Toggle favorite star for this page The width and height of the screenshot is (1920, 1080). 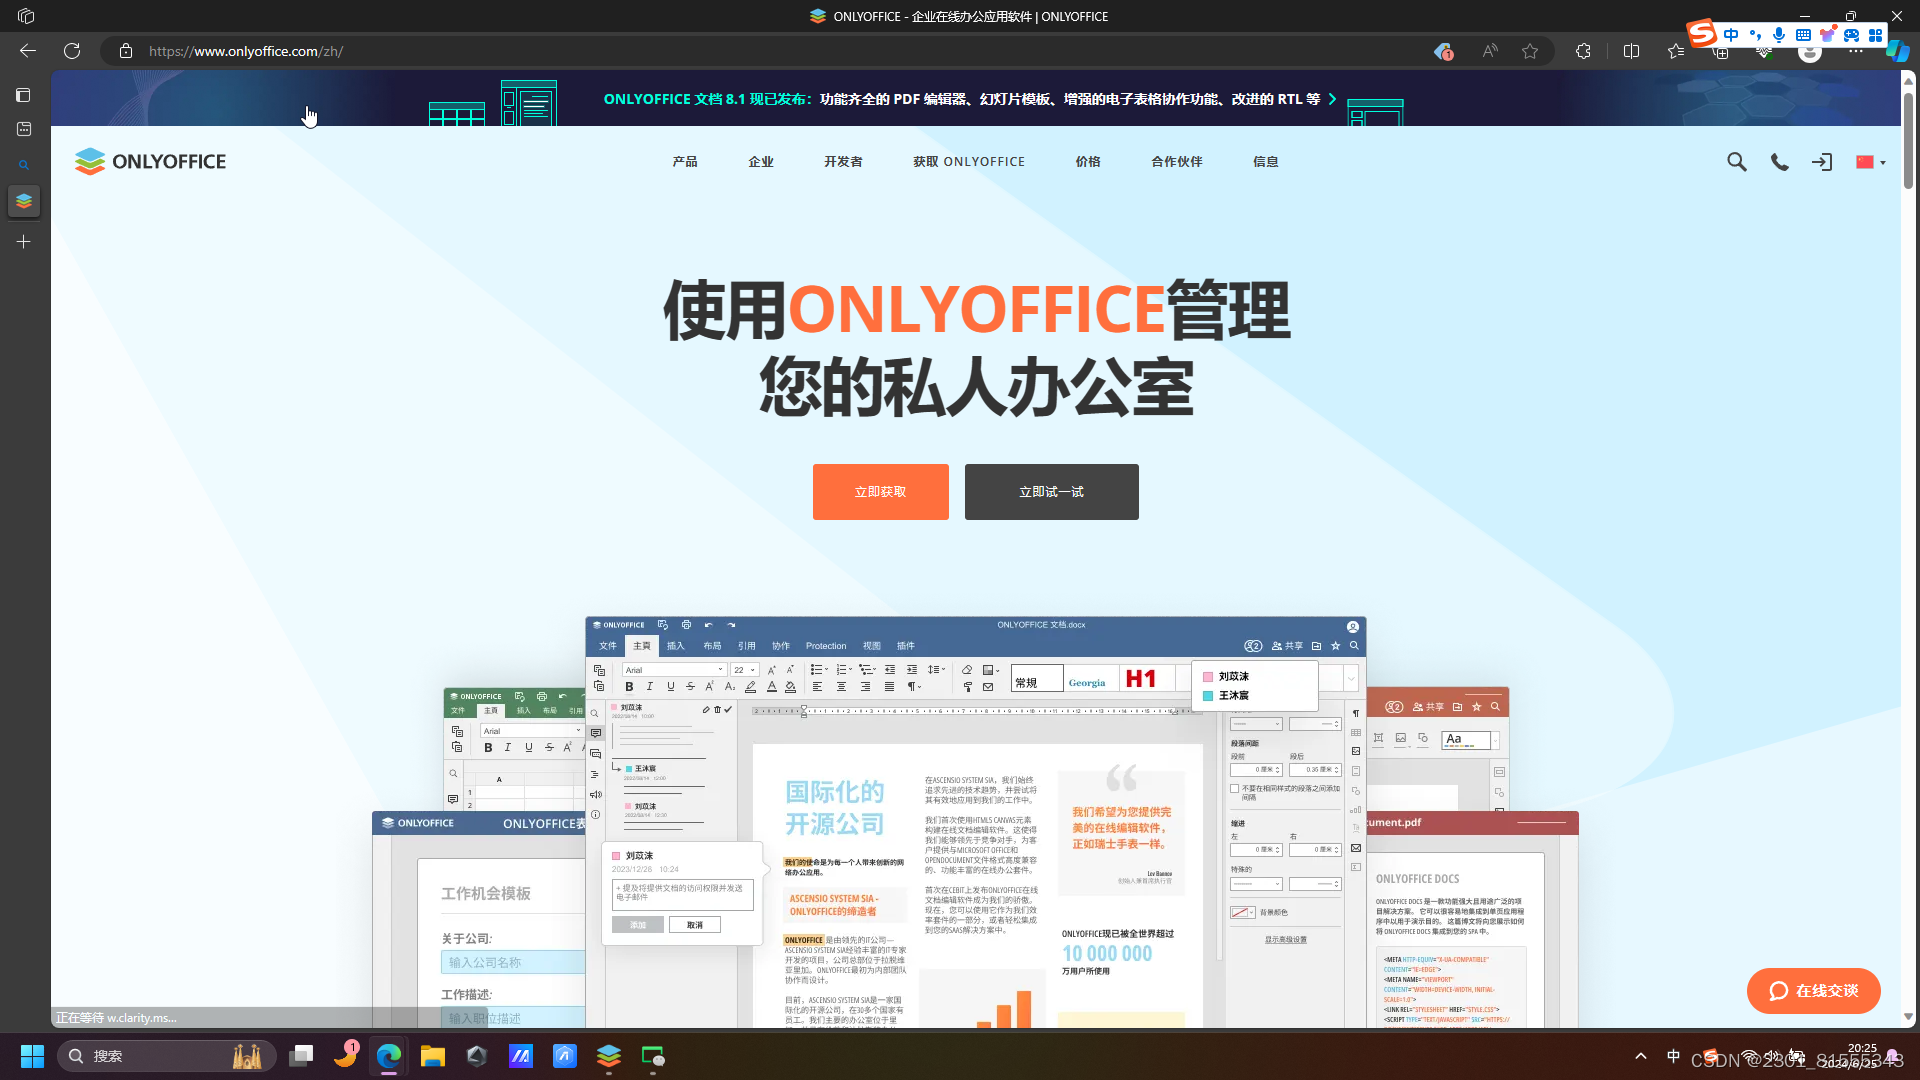(1530, 51)
